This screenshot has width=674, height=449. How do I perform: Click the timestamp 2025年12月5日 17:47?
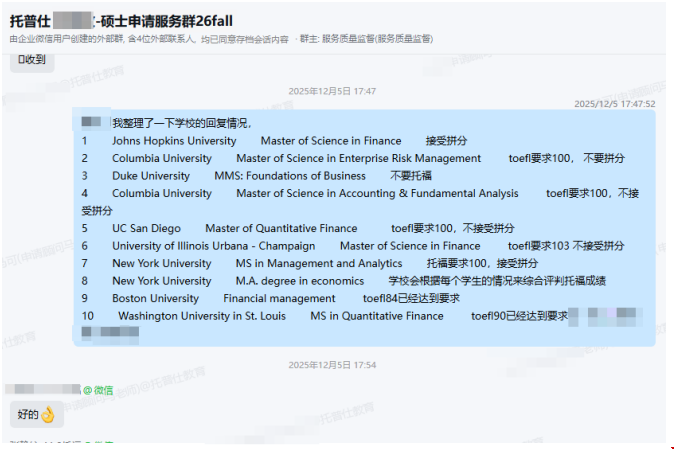332,91
